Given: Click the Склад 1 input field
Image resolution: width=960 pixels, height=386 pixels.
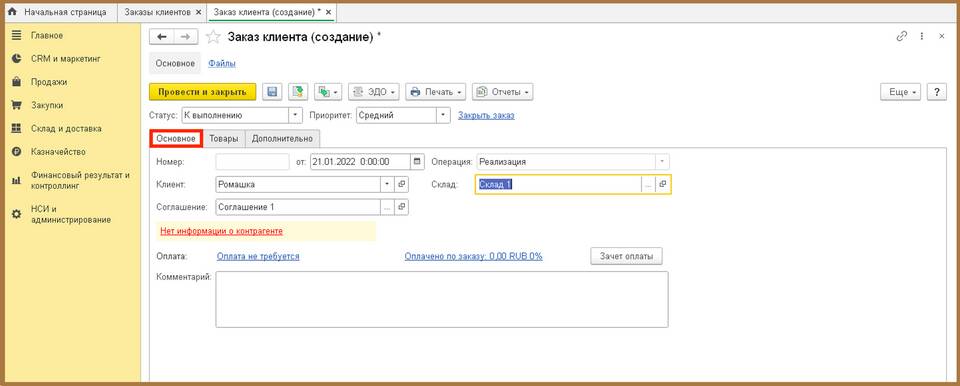Looking at the screenshot, I should pyautogui.click(x=558, y=184).
